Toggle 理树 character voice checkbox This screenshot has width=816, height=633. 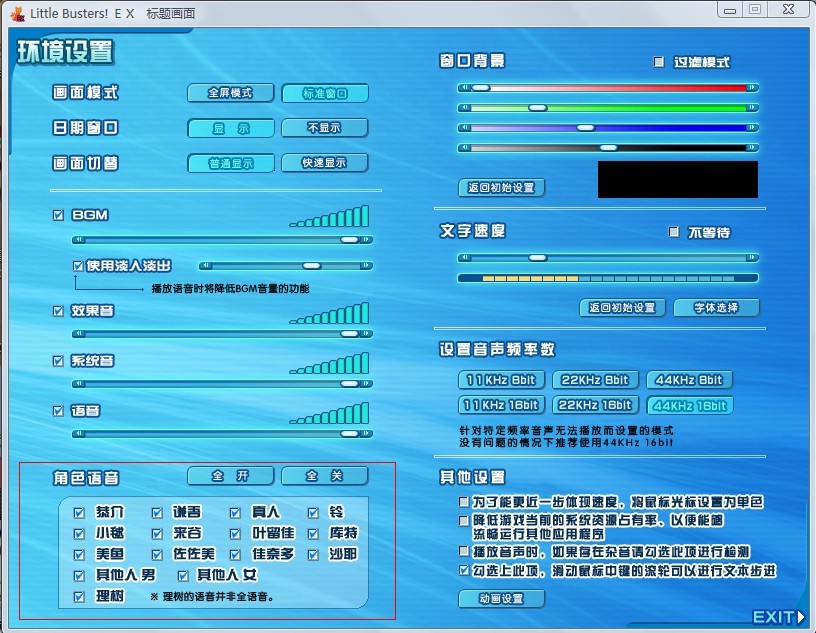click(79, 597)
